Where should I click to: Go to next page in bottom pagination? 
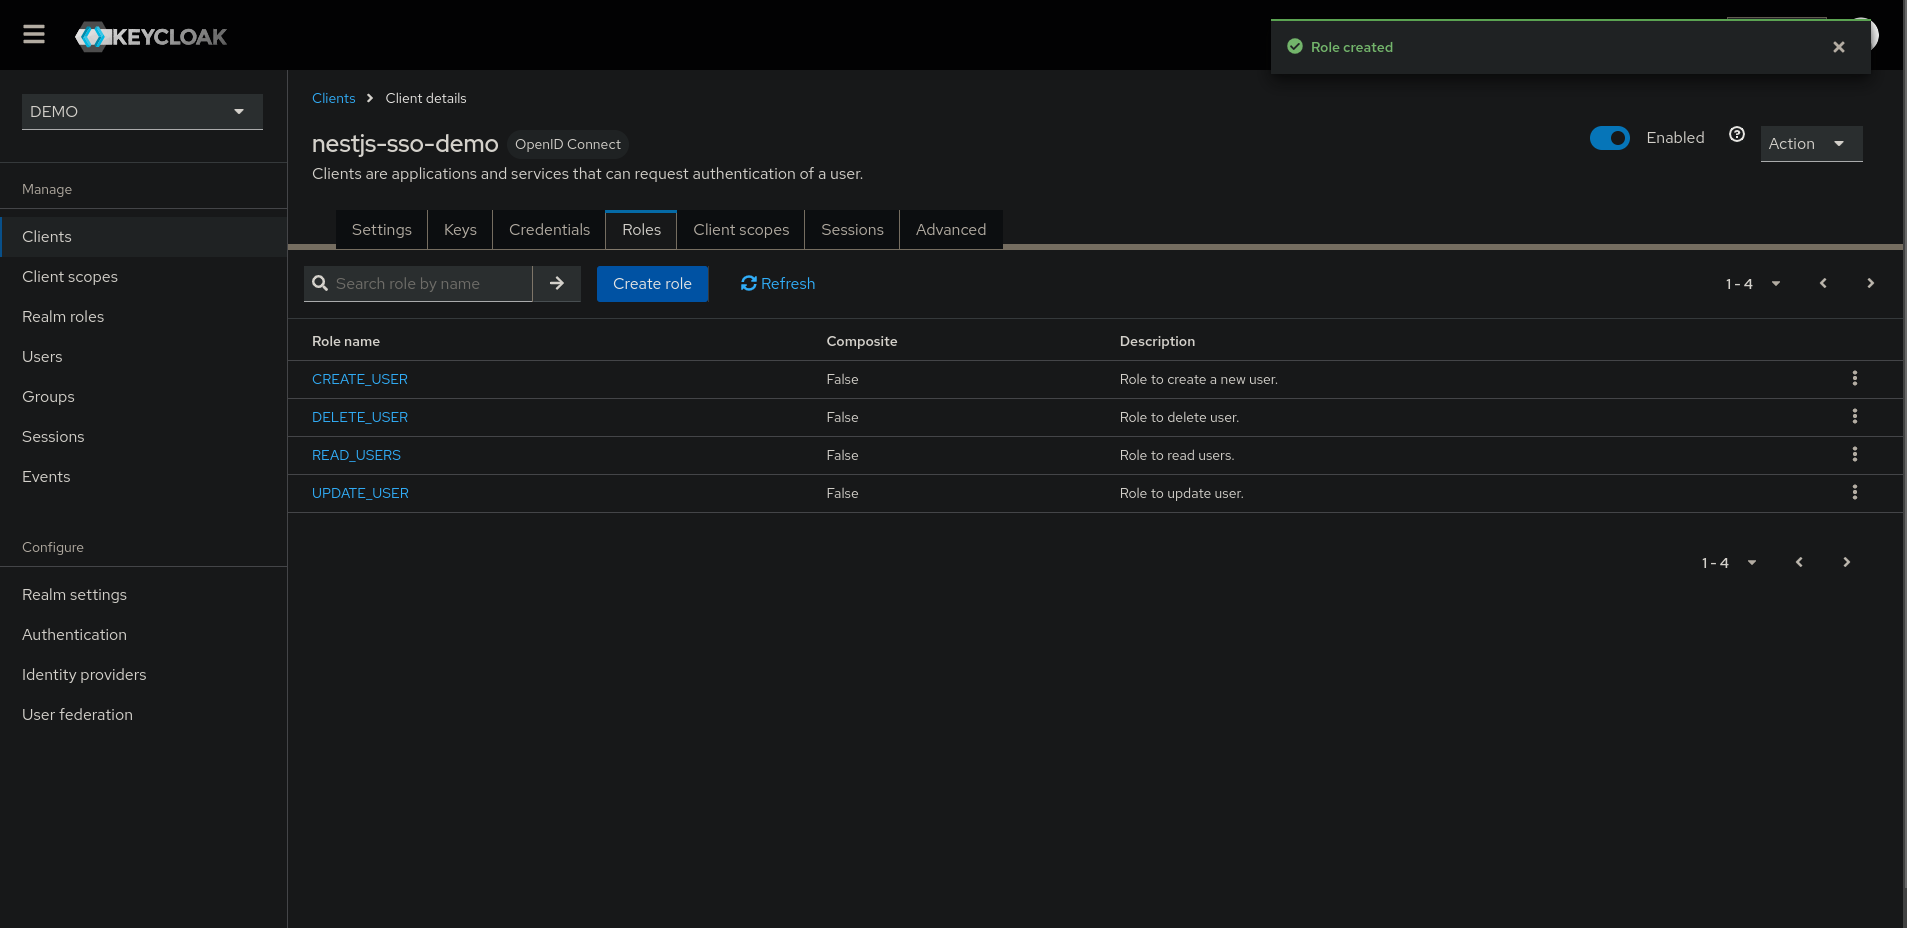1846,563
